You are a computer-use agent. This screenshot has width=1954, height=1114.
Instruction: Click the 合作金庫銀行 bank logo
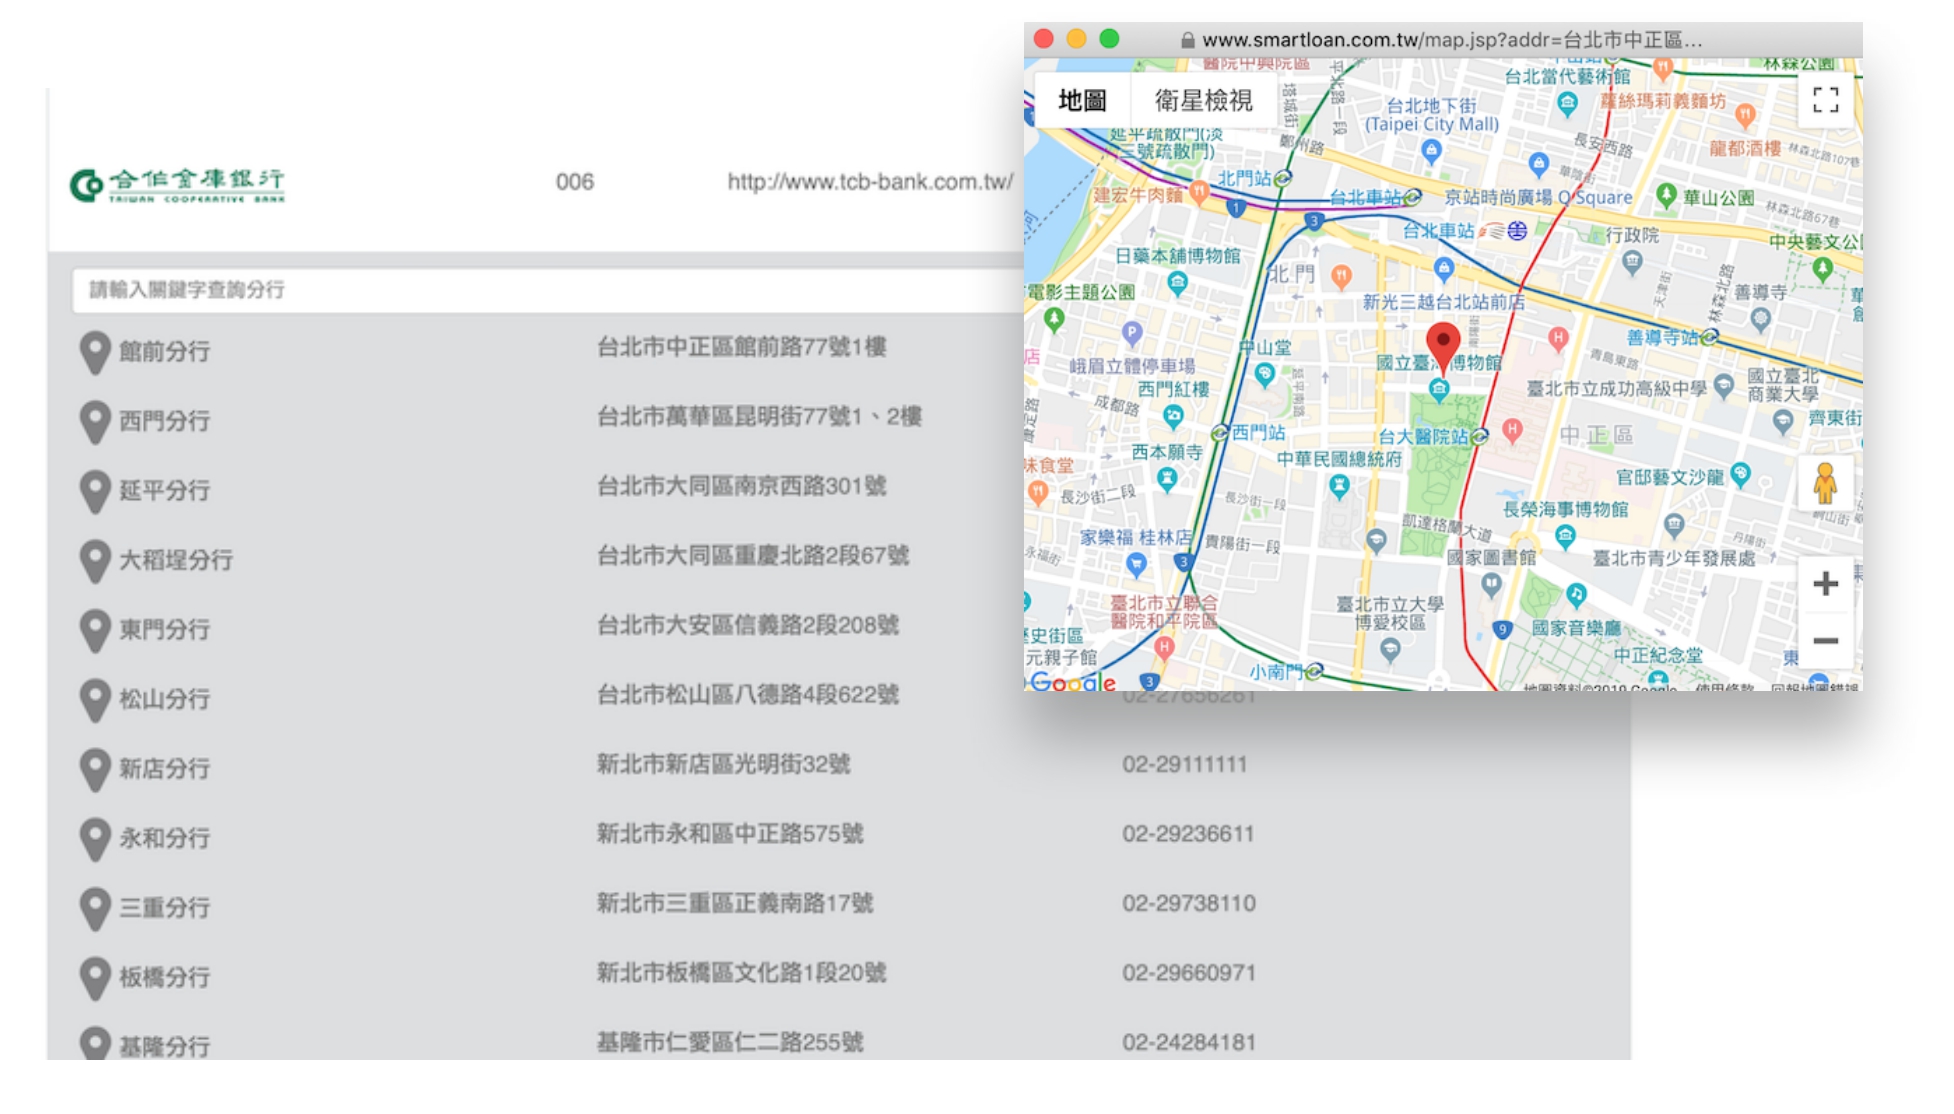[177, 184]
